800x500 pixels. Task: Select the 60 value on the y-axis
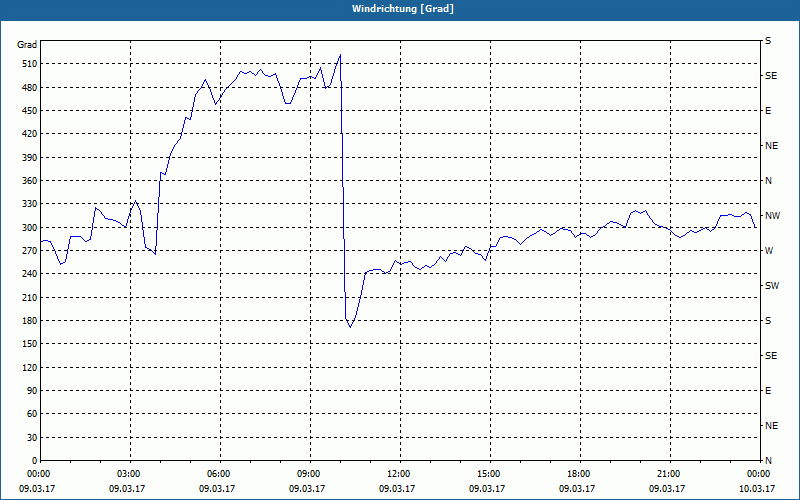click(x=31, y=414)
